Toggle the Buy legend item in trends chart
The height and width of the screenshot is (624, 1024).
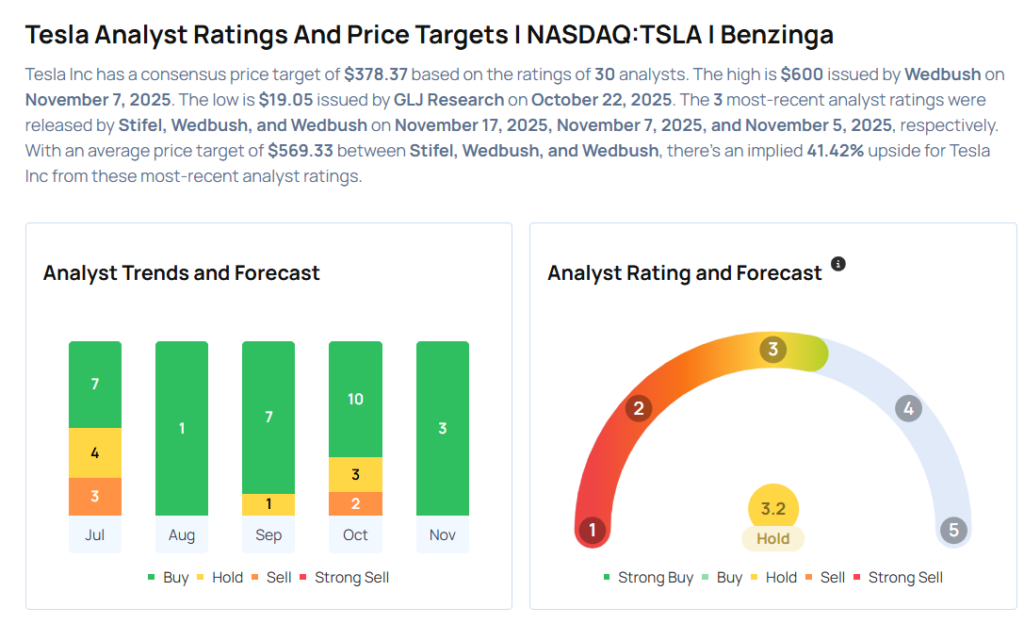coord(168,577)
